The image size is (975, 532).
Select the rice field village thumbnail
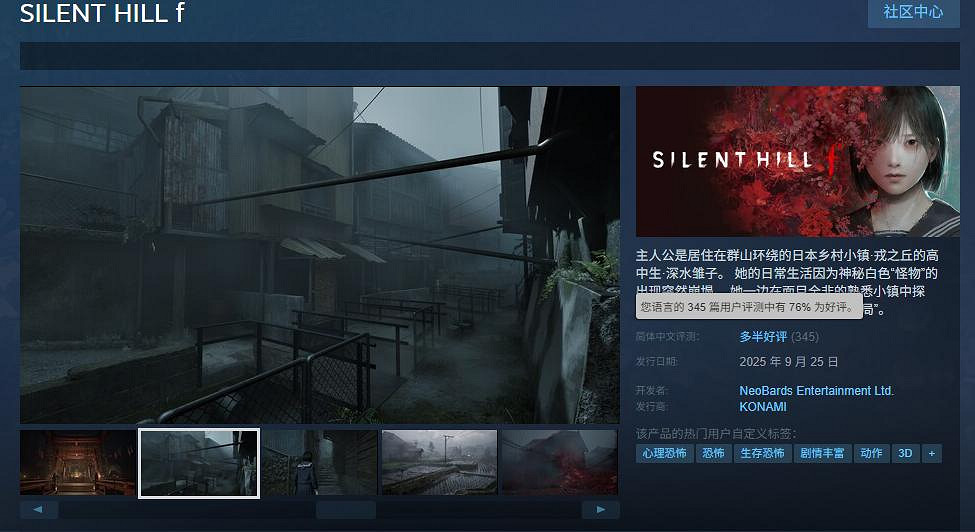coord(440,462)
